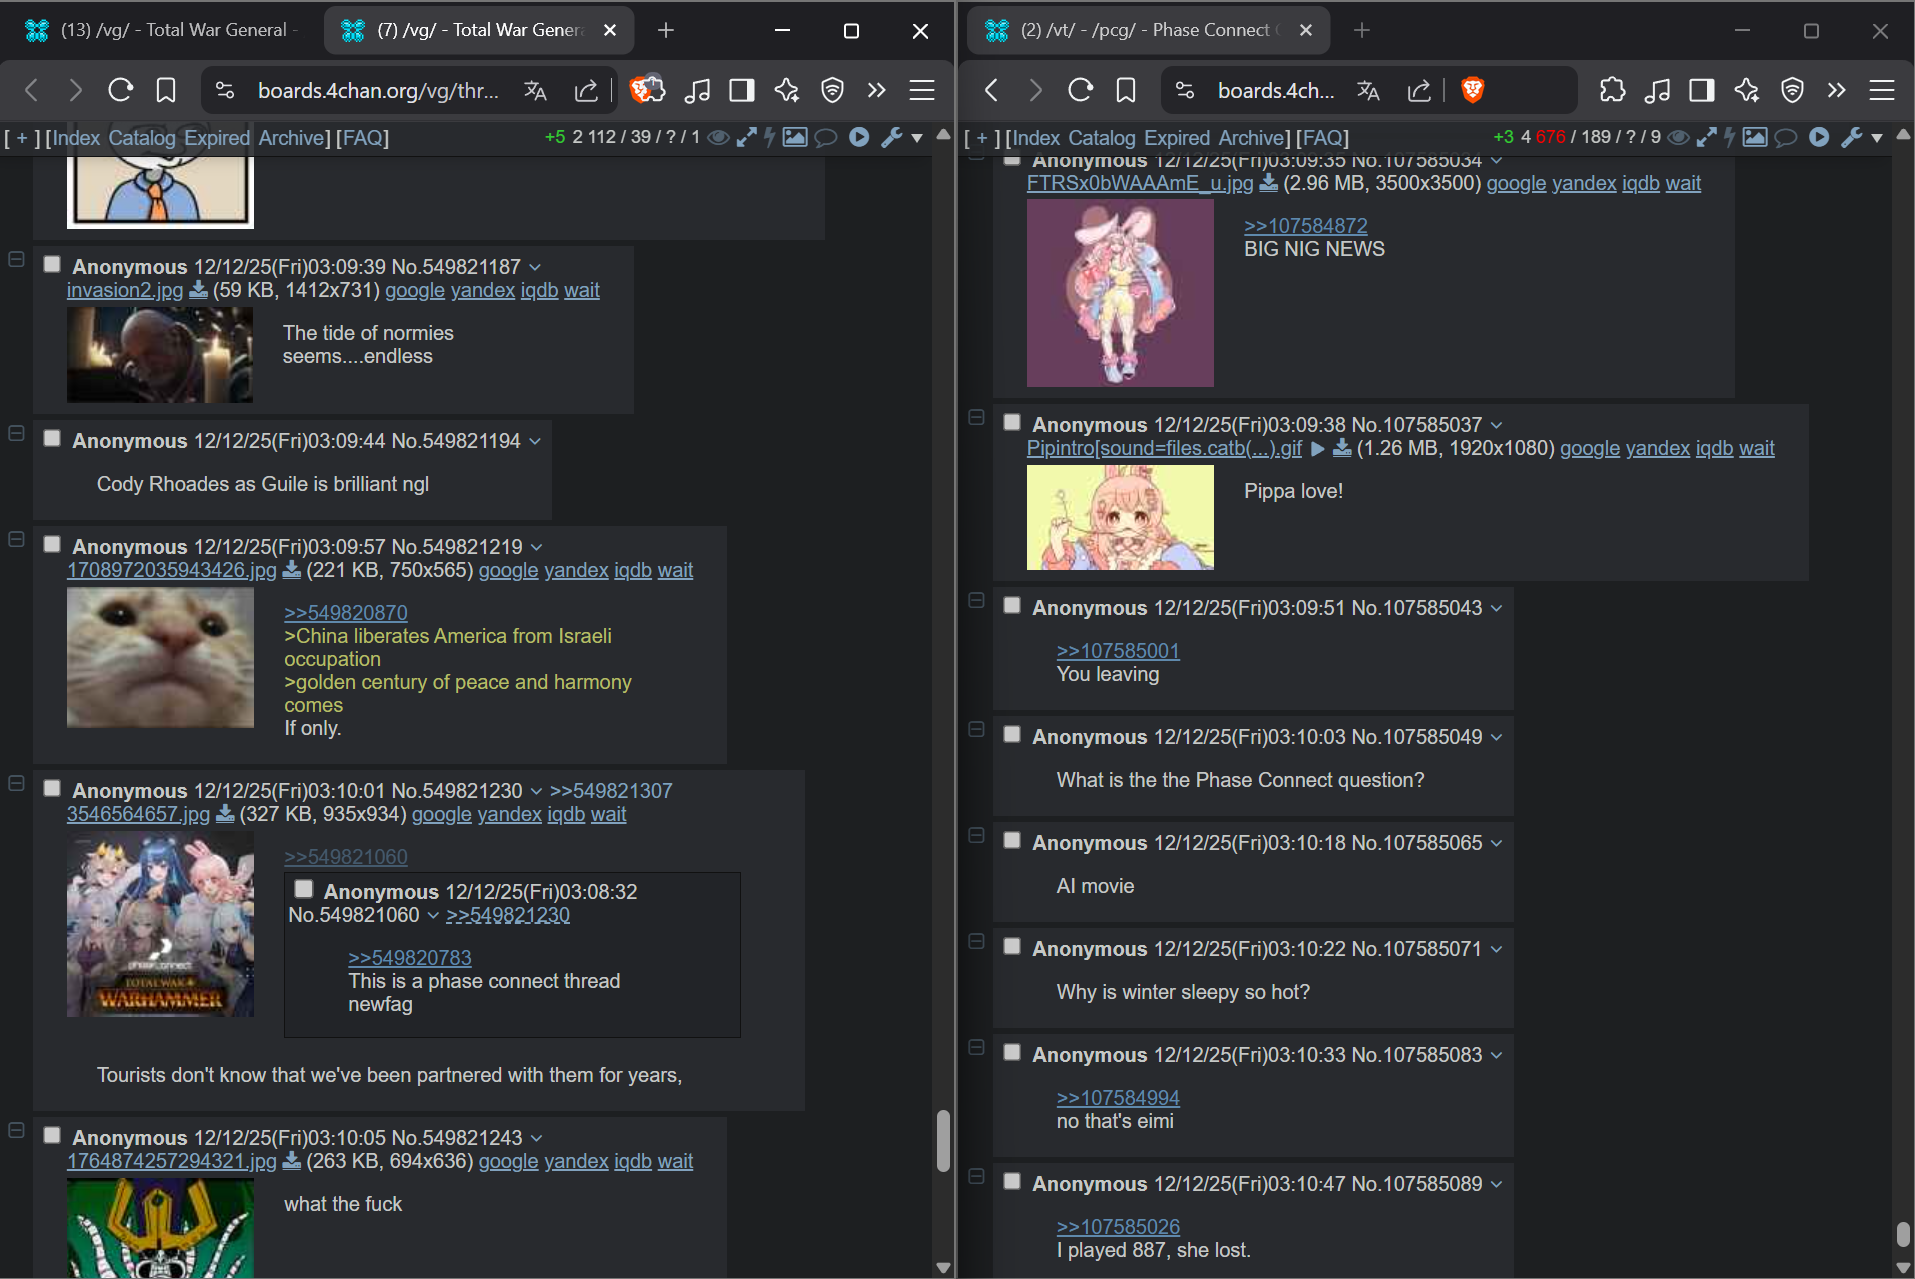Search invasion2.jpg with the google link
The width and height of the screenshot is (1915, 1279).
click(x=415, y=290)
